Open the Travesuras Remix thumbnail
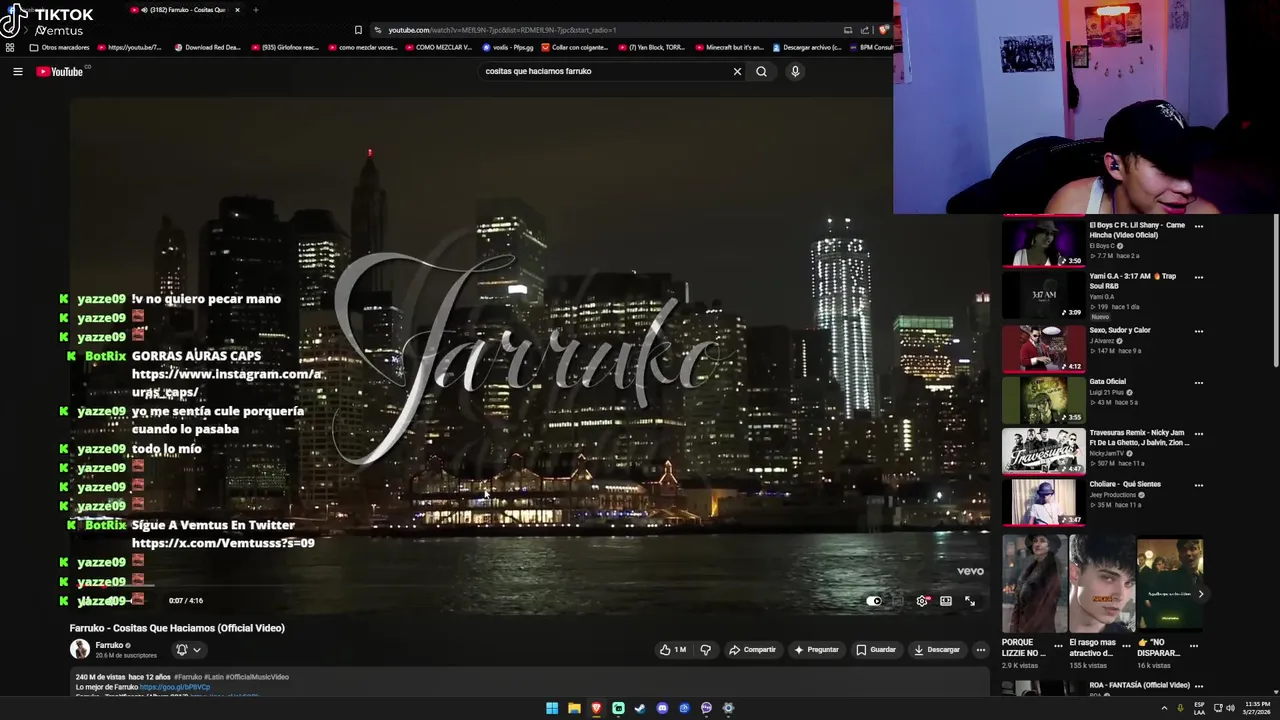Screen dimensions: 1280x720 (x=1043, y=451)
